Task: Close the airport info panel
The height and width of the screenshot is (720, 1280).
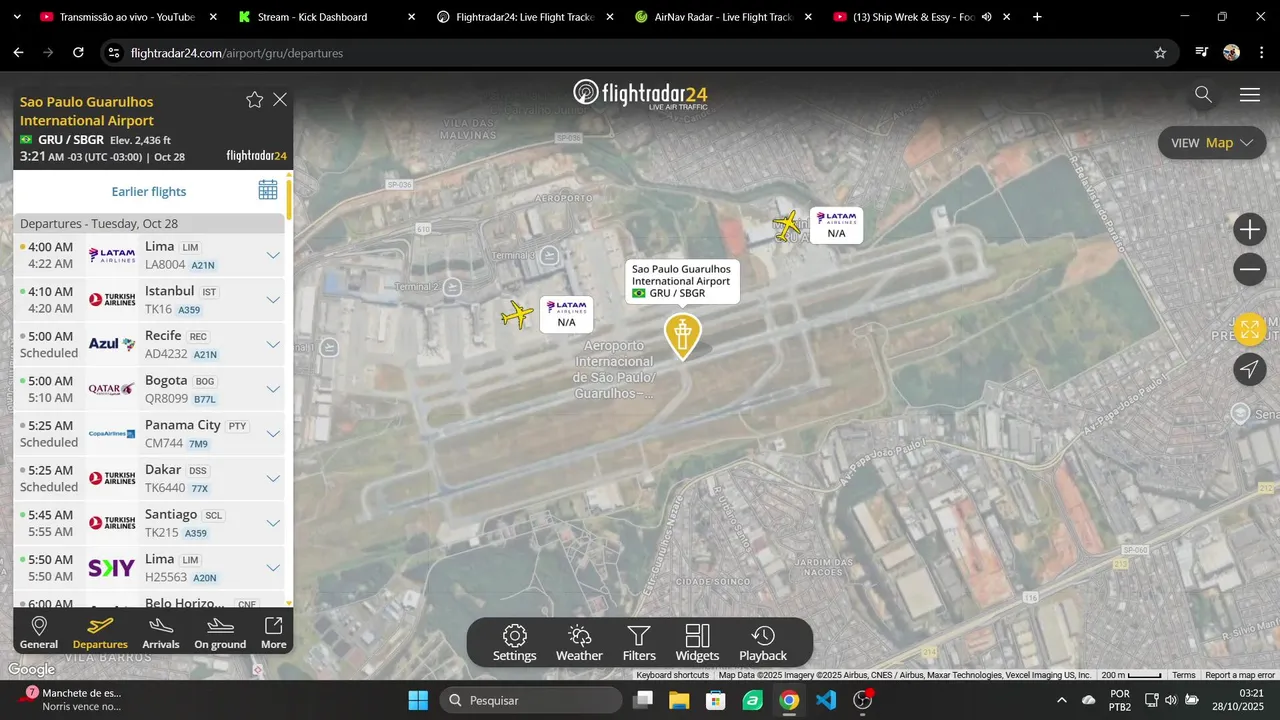Action: pos(280,100)
